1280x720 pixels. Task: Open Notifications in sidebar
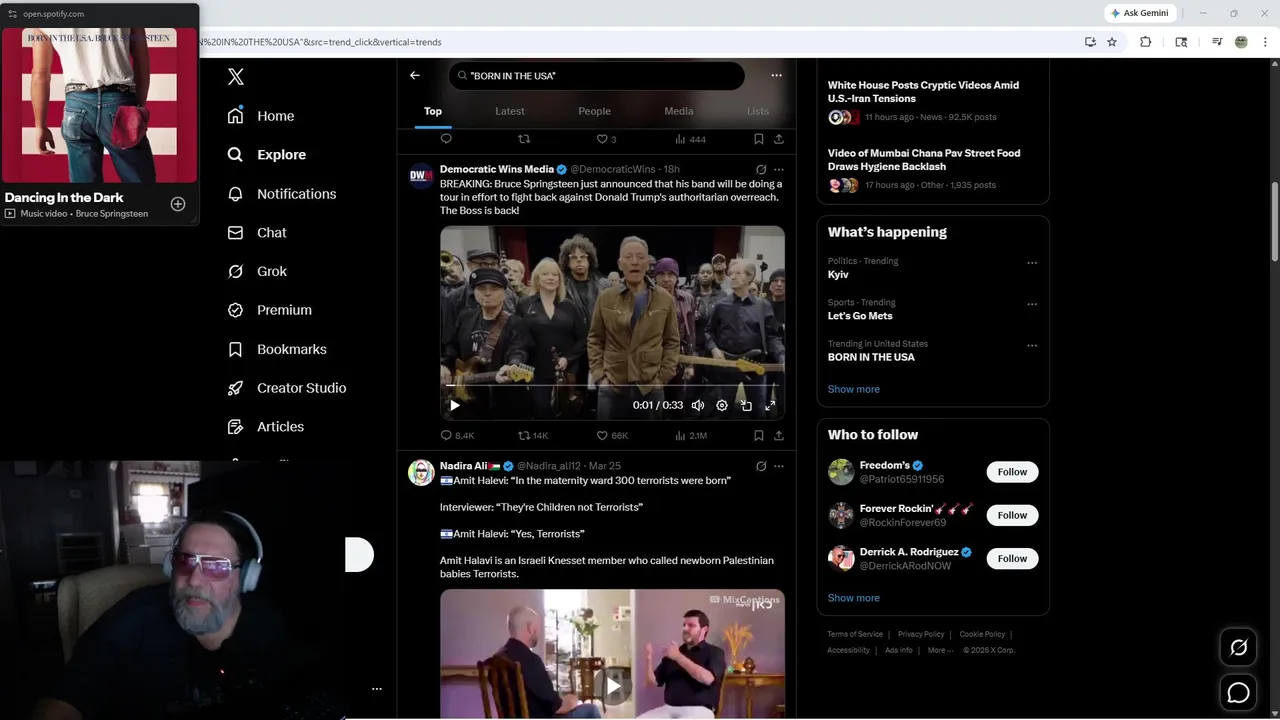(x=282, y=194)
